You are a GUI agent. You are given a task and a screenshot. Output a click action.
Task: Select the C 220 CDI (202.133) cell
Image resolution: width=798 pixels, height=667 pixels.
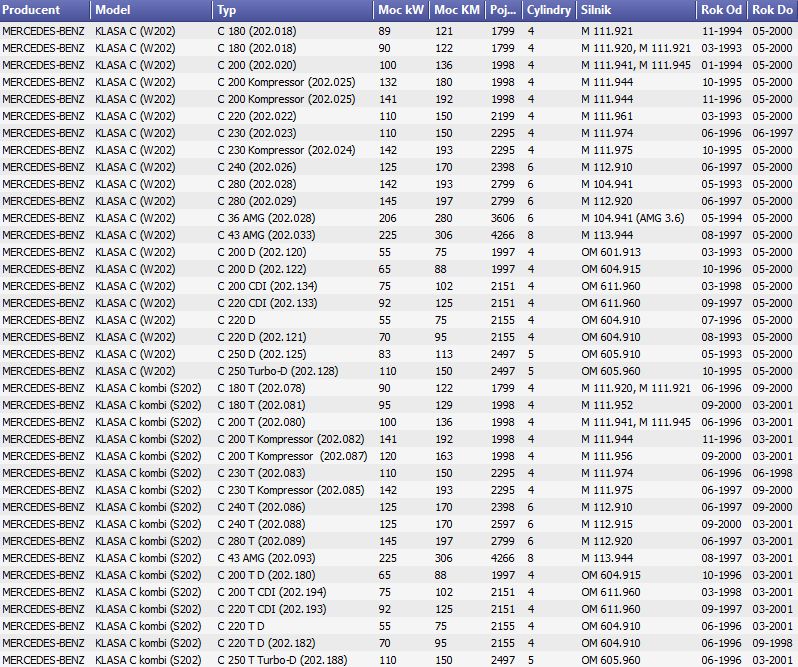267,303
